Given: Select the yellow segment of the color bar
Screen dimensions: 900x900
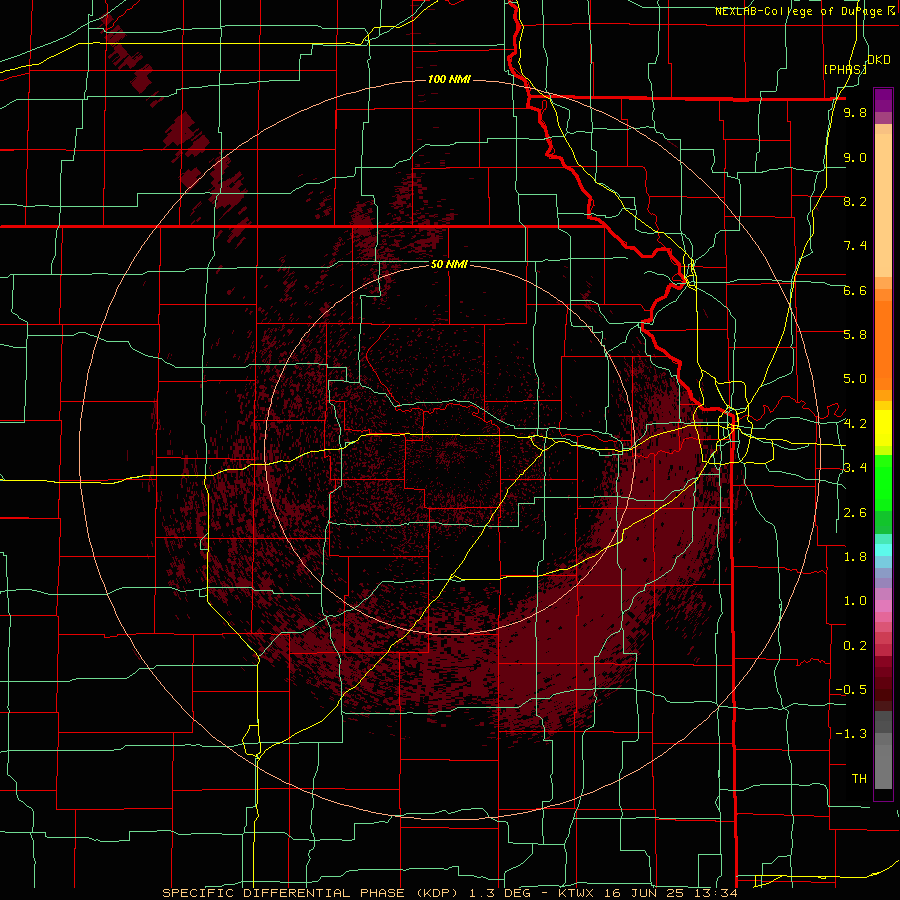Looking at the screenshot, I should (883, 428).
